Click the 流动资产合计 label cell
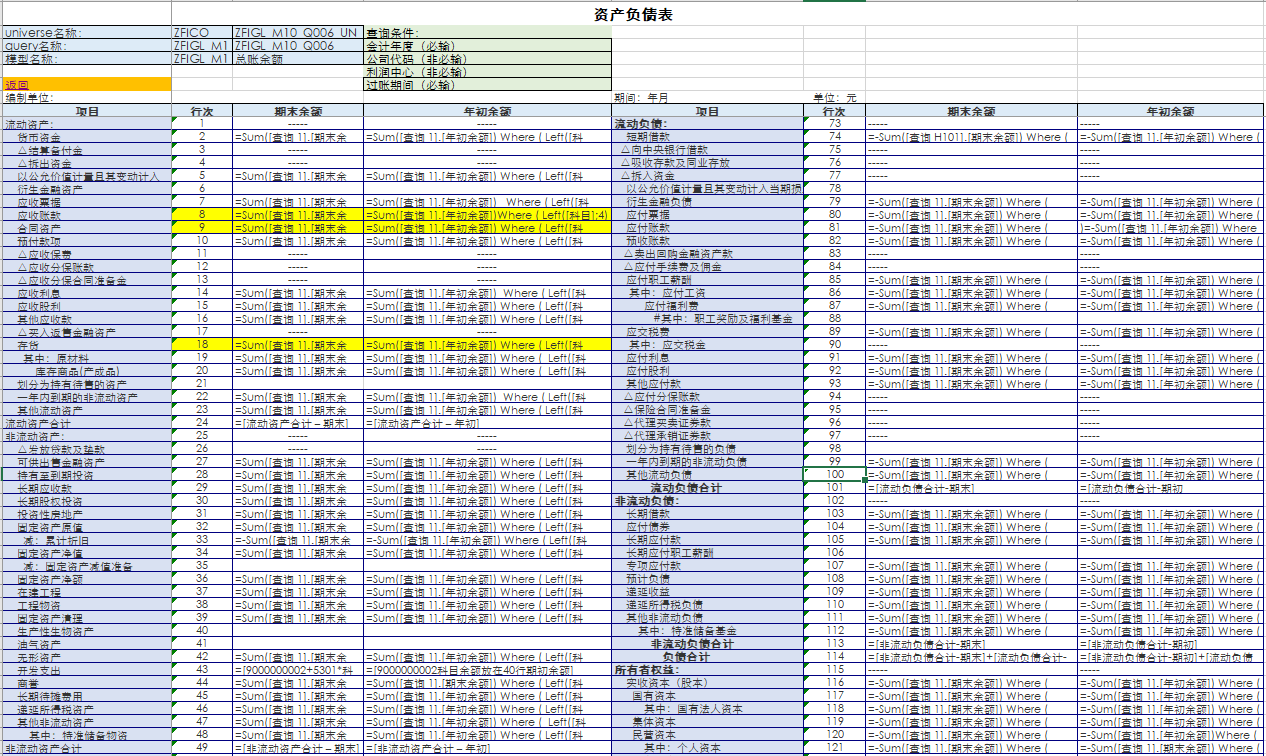Screen dimensions: 1266x756 click(x=87, y=423)
